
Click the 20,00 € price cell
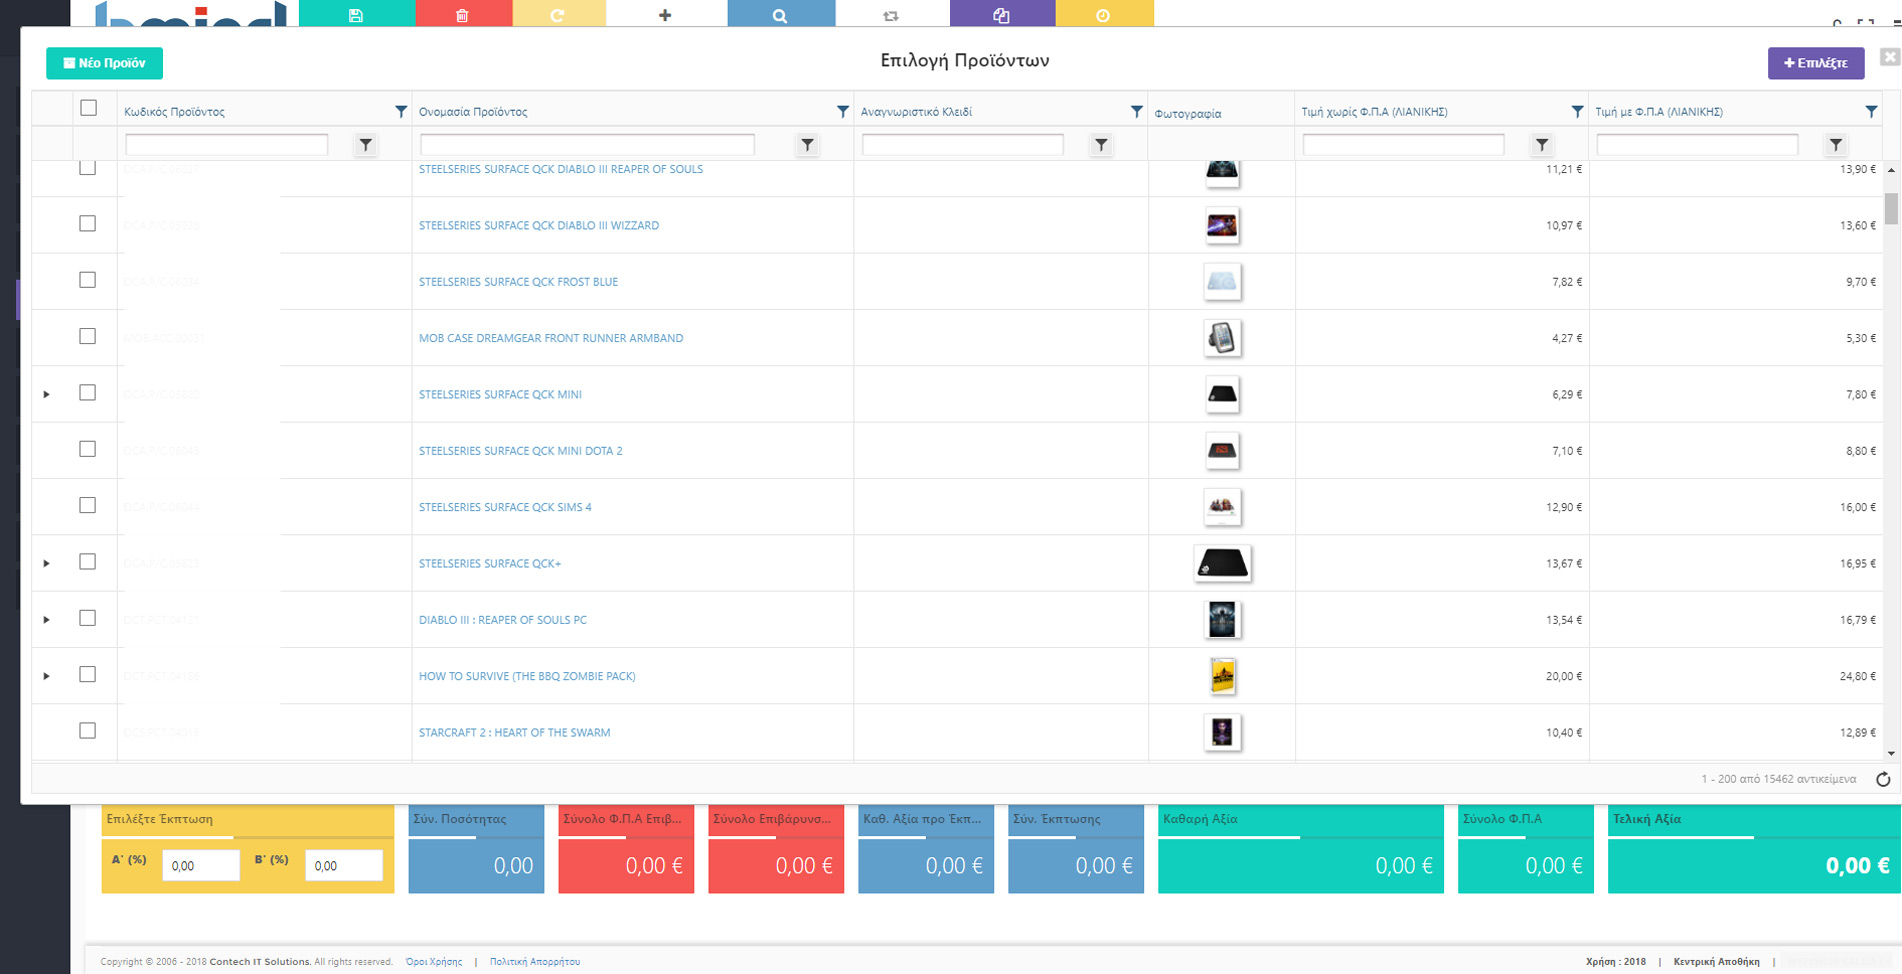click(1442, 676)
